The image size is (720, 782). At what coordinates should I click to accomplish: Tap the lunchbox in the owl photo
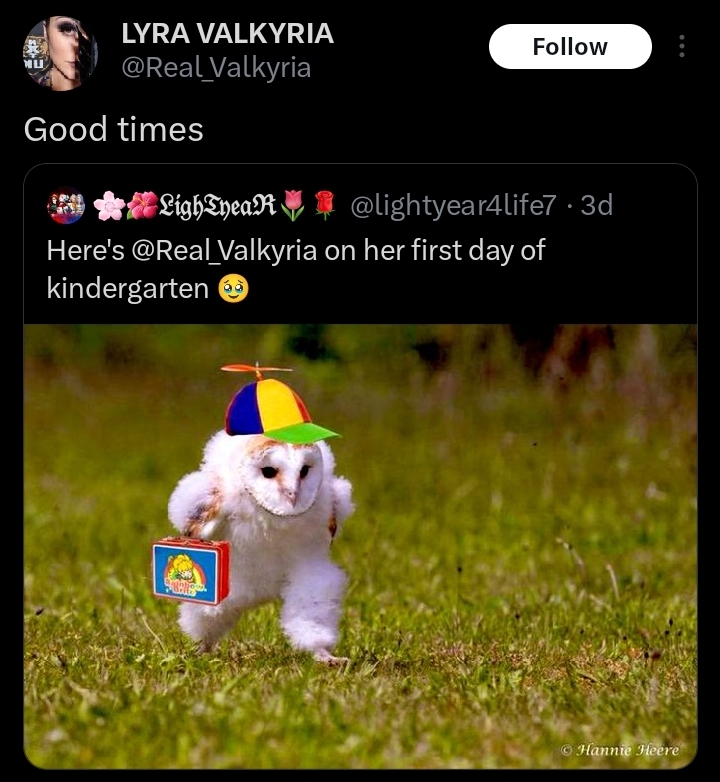point(191,571)
